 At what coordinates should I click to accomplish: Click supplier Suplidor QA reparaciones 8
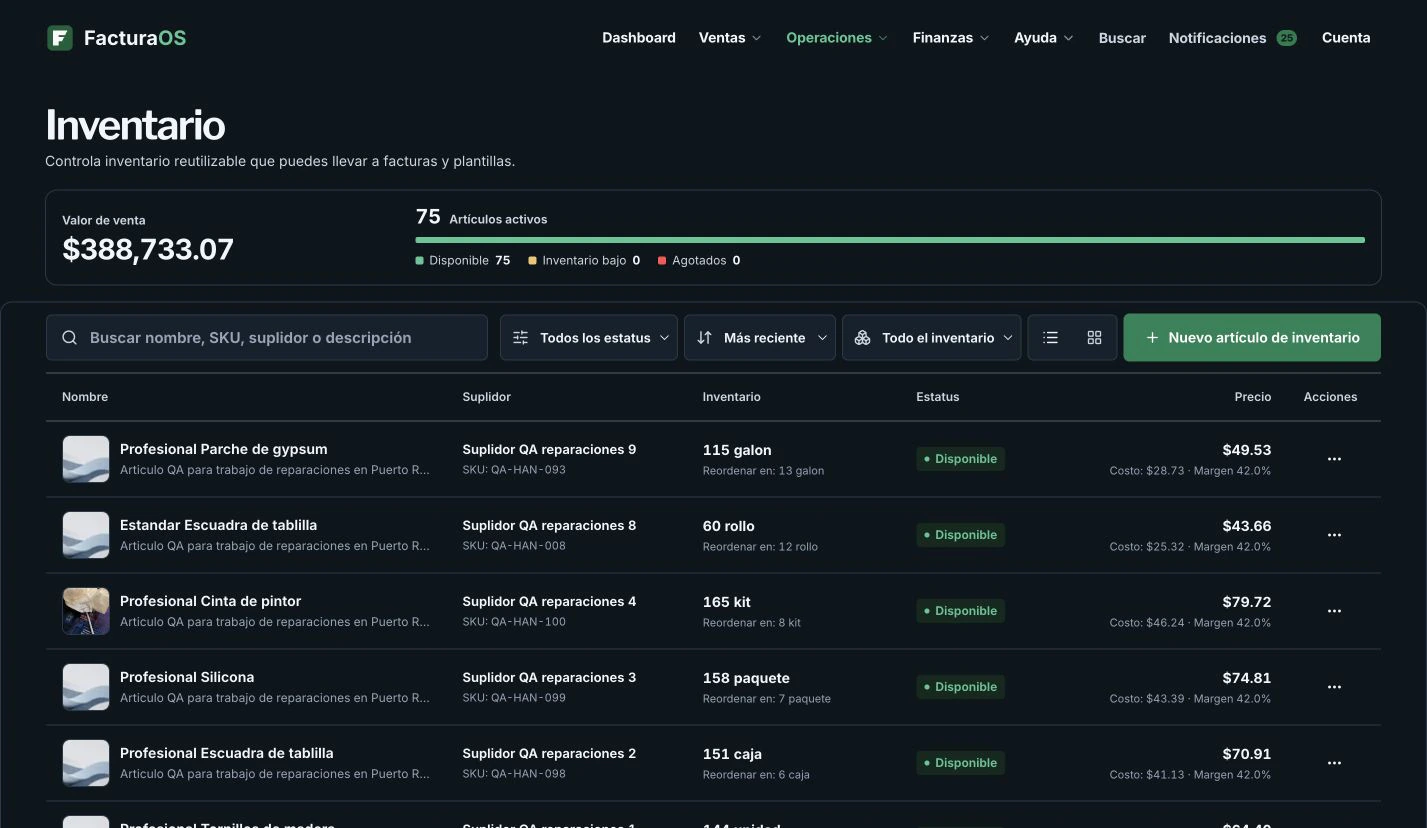point(549,525)
